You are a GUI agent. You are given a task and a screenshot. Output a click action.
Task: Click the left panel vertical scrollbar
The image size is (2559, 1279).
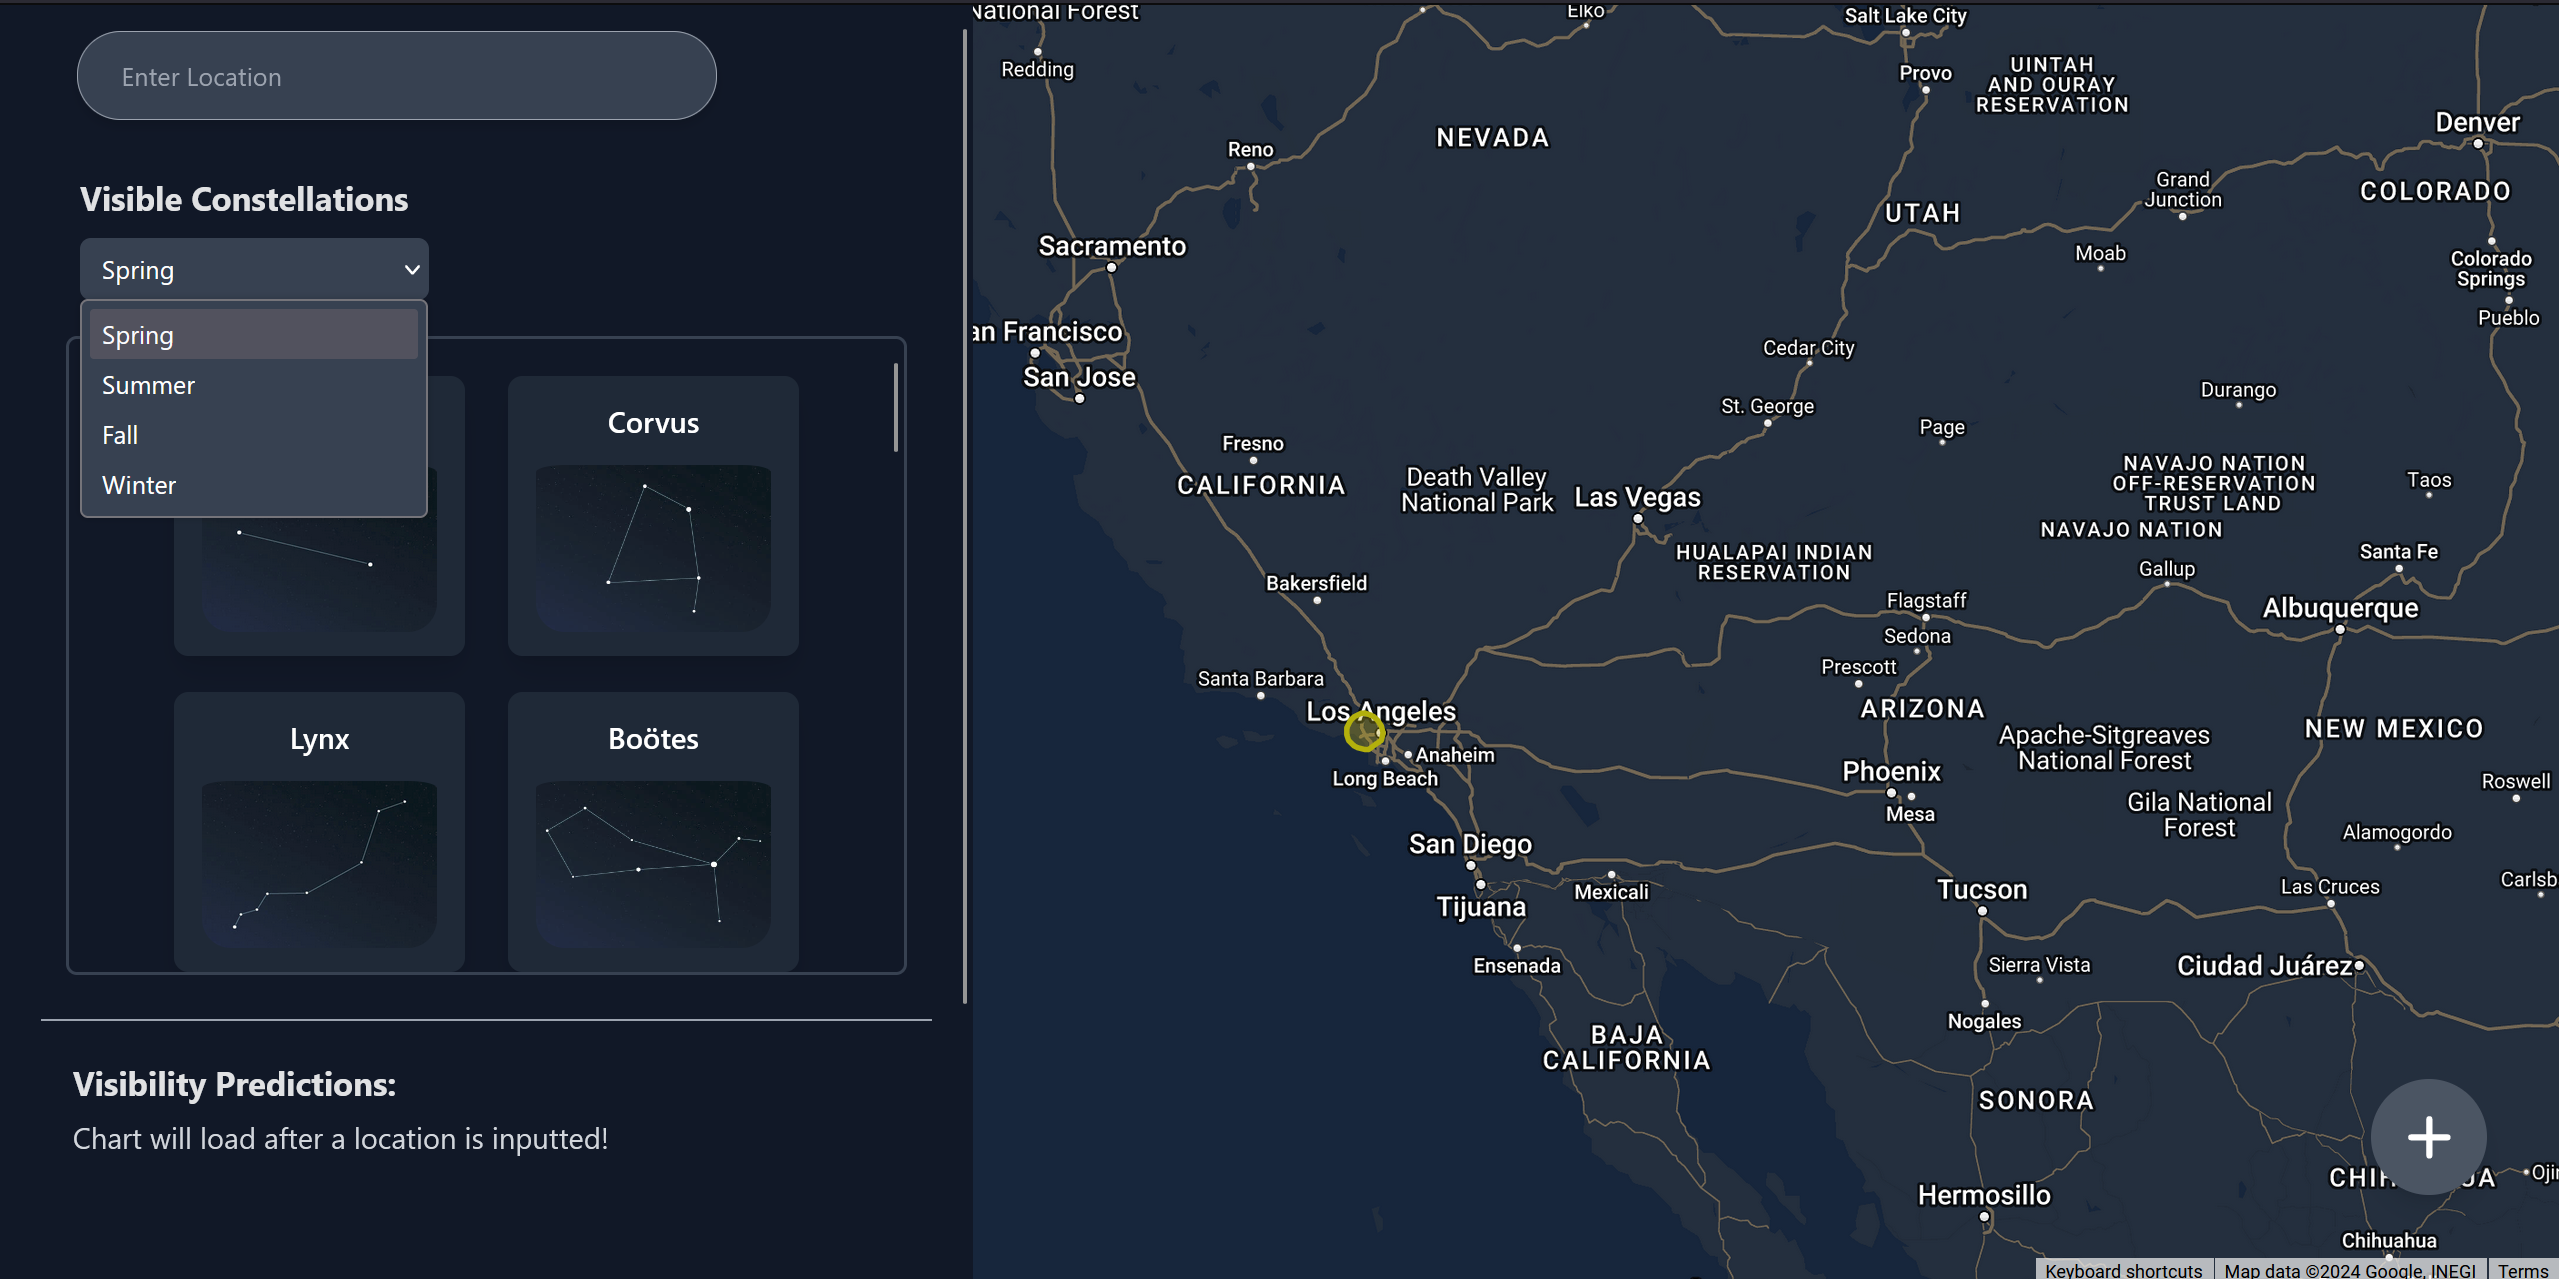[964, 515]
